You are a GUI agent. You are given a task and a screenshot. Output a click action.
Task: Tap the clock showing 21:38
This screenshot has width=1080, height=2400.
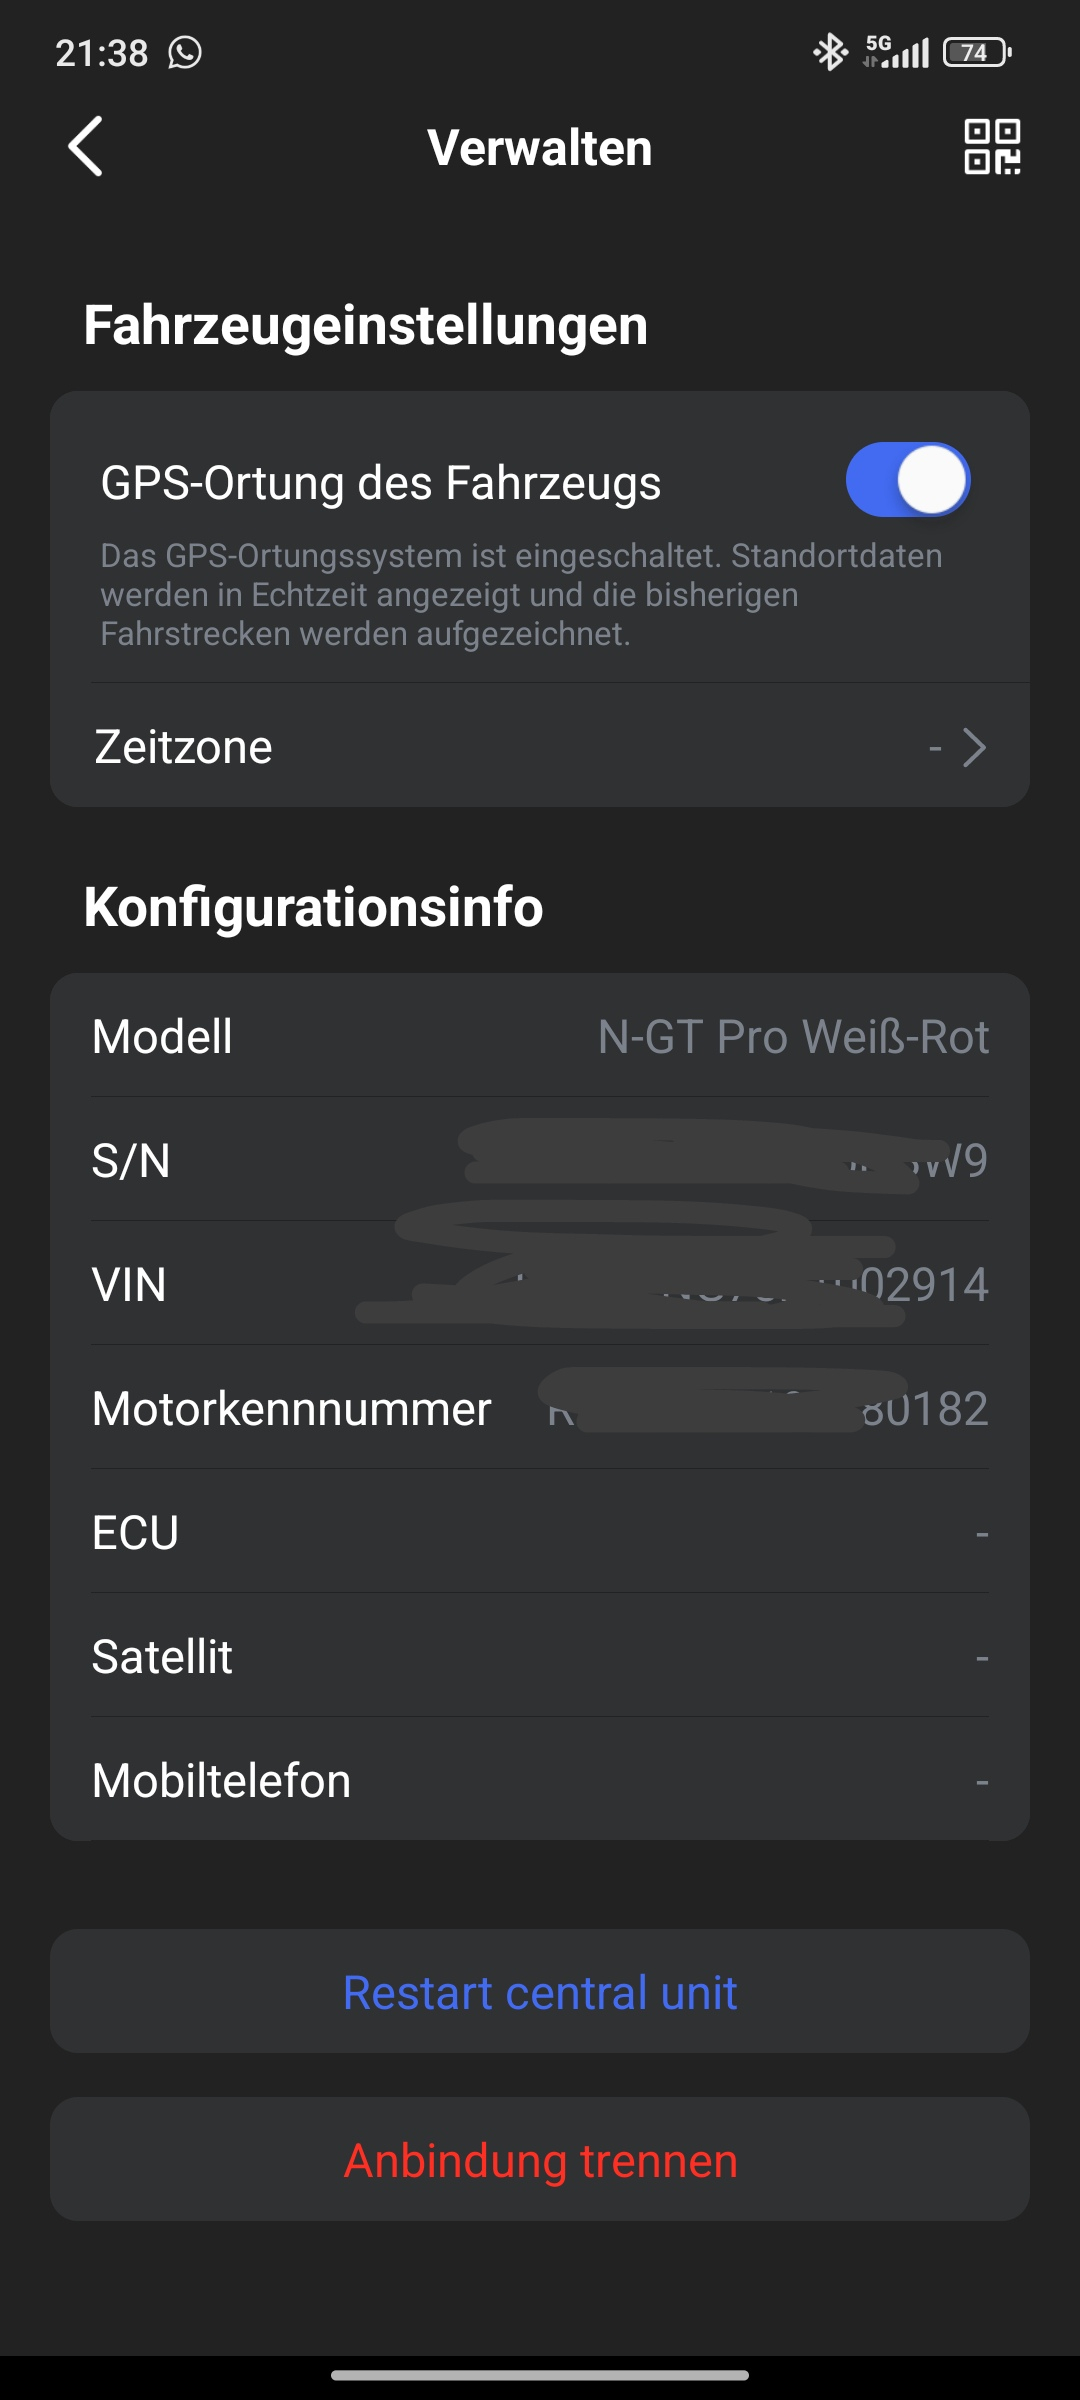tap(101, 52)
